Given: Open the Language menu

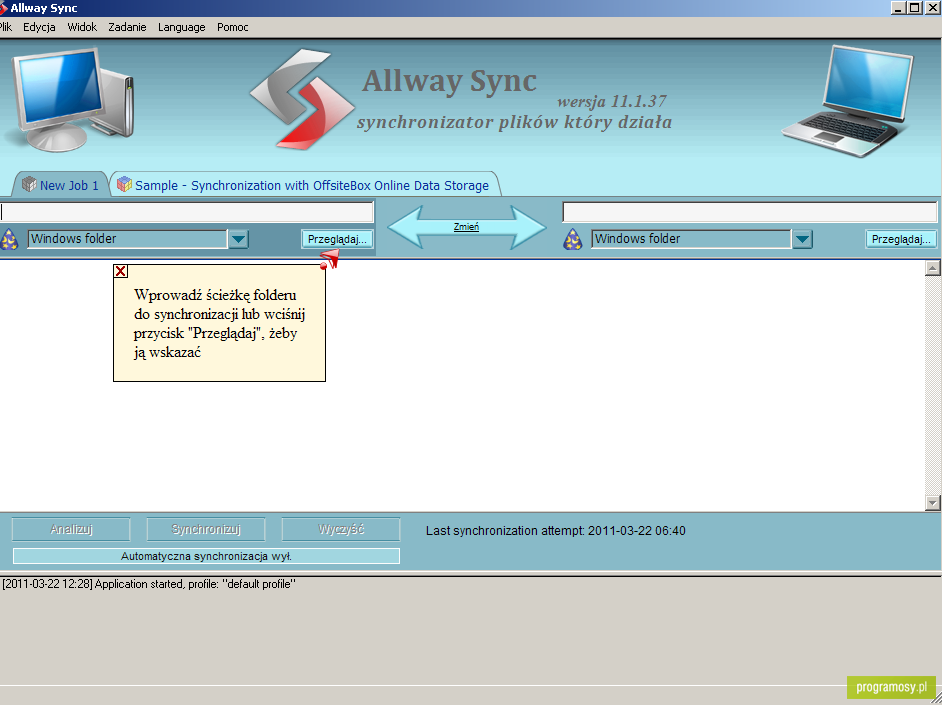Looking at the screenshot, I should (181, 27).
